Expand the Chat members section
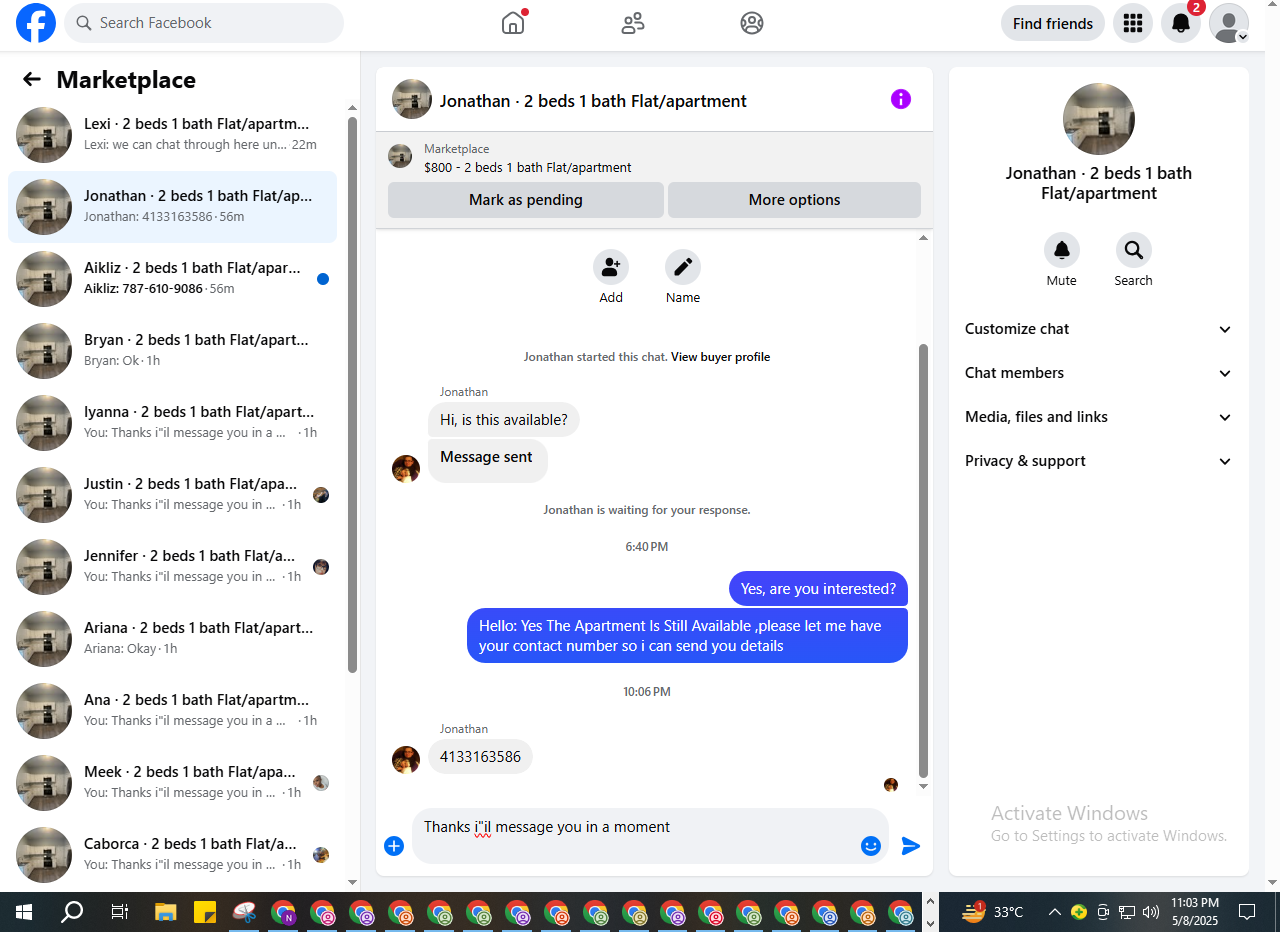 [x=1099, y=373]
